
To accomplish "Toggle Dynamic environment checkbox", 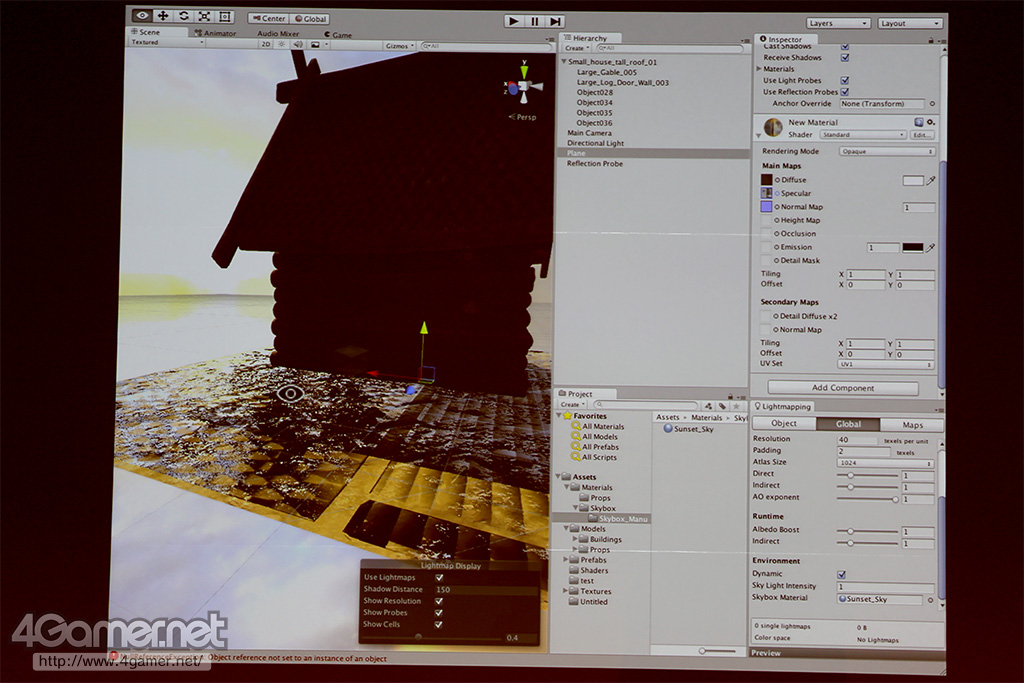I will [841, 575].
